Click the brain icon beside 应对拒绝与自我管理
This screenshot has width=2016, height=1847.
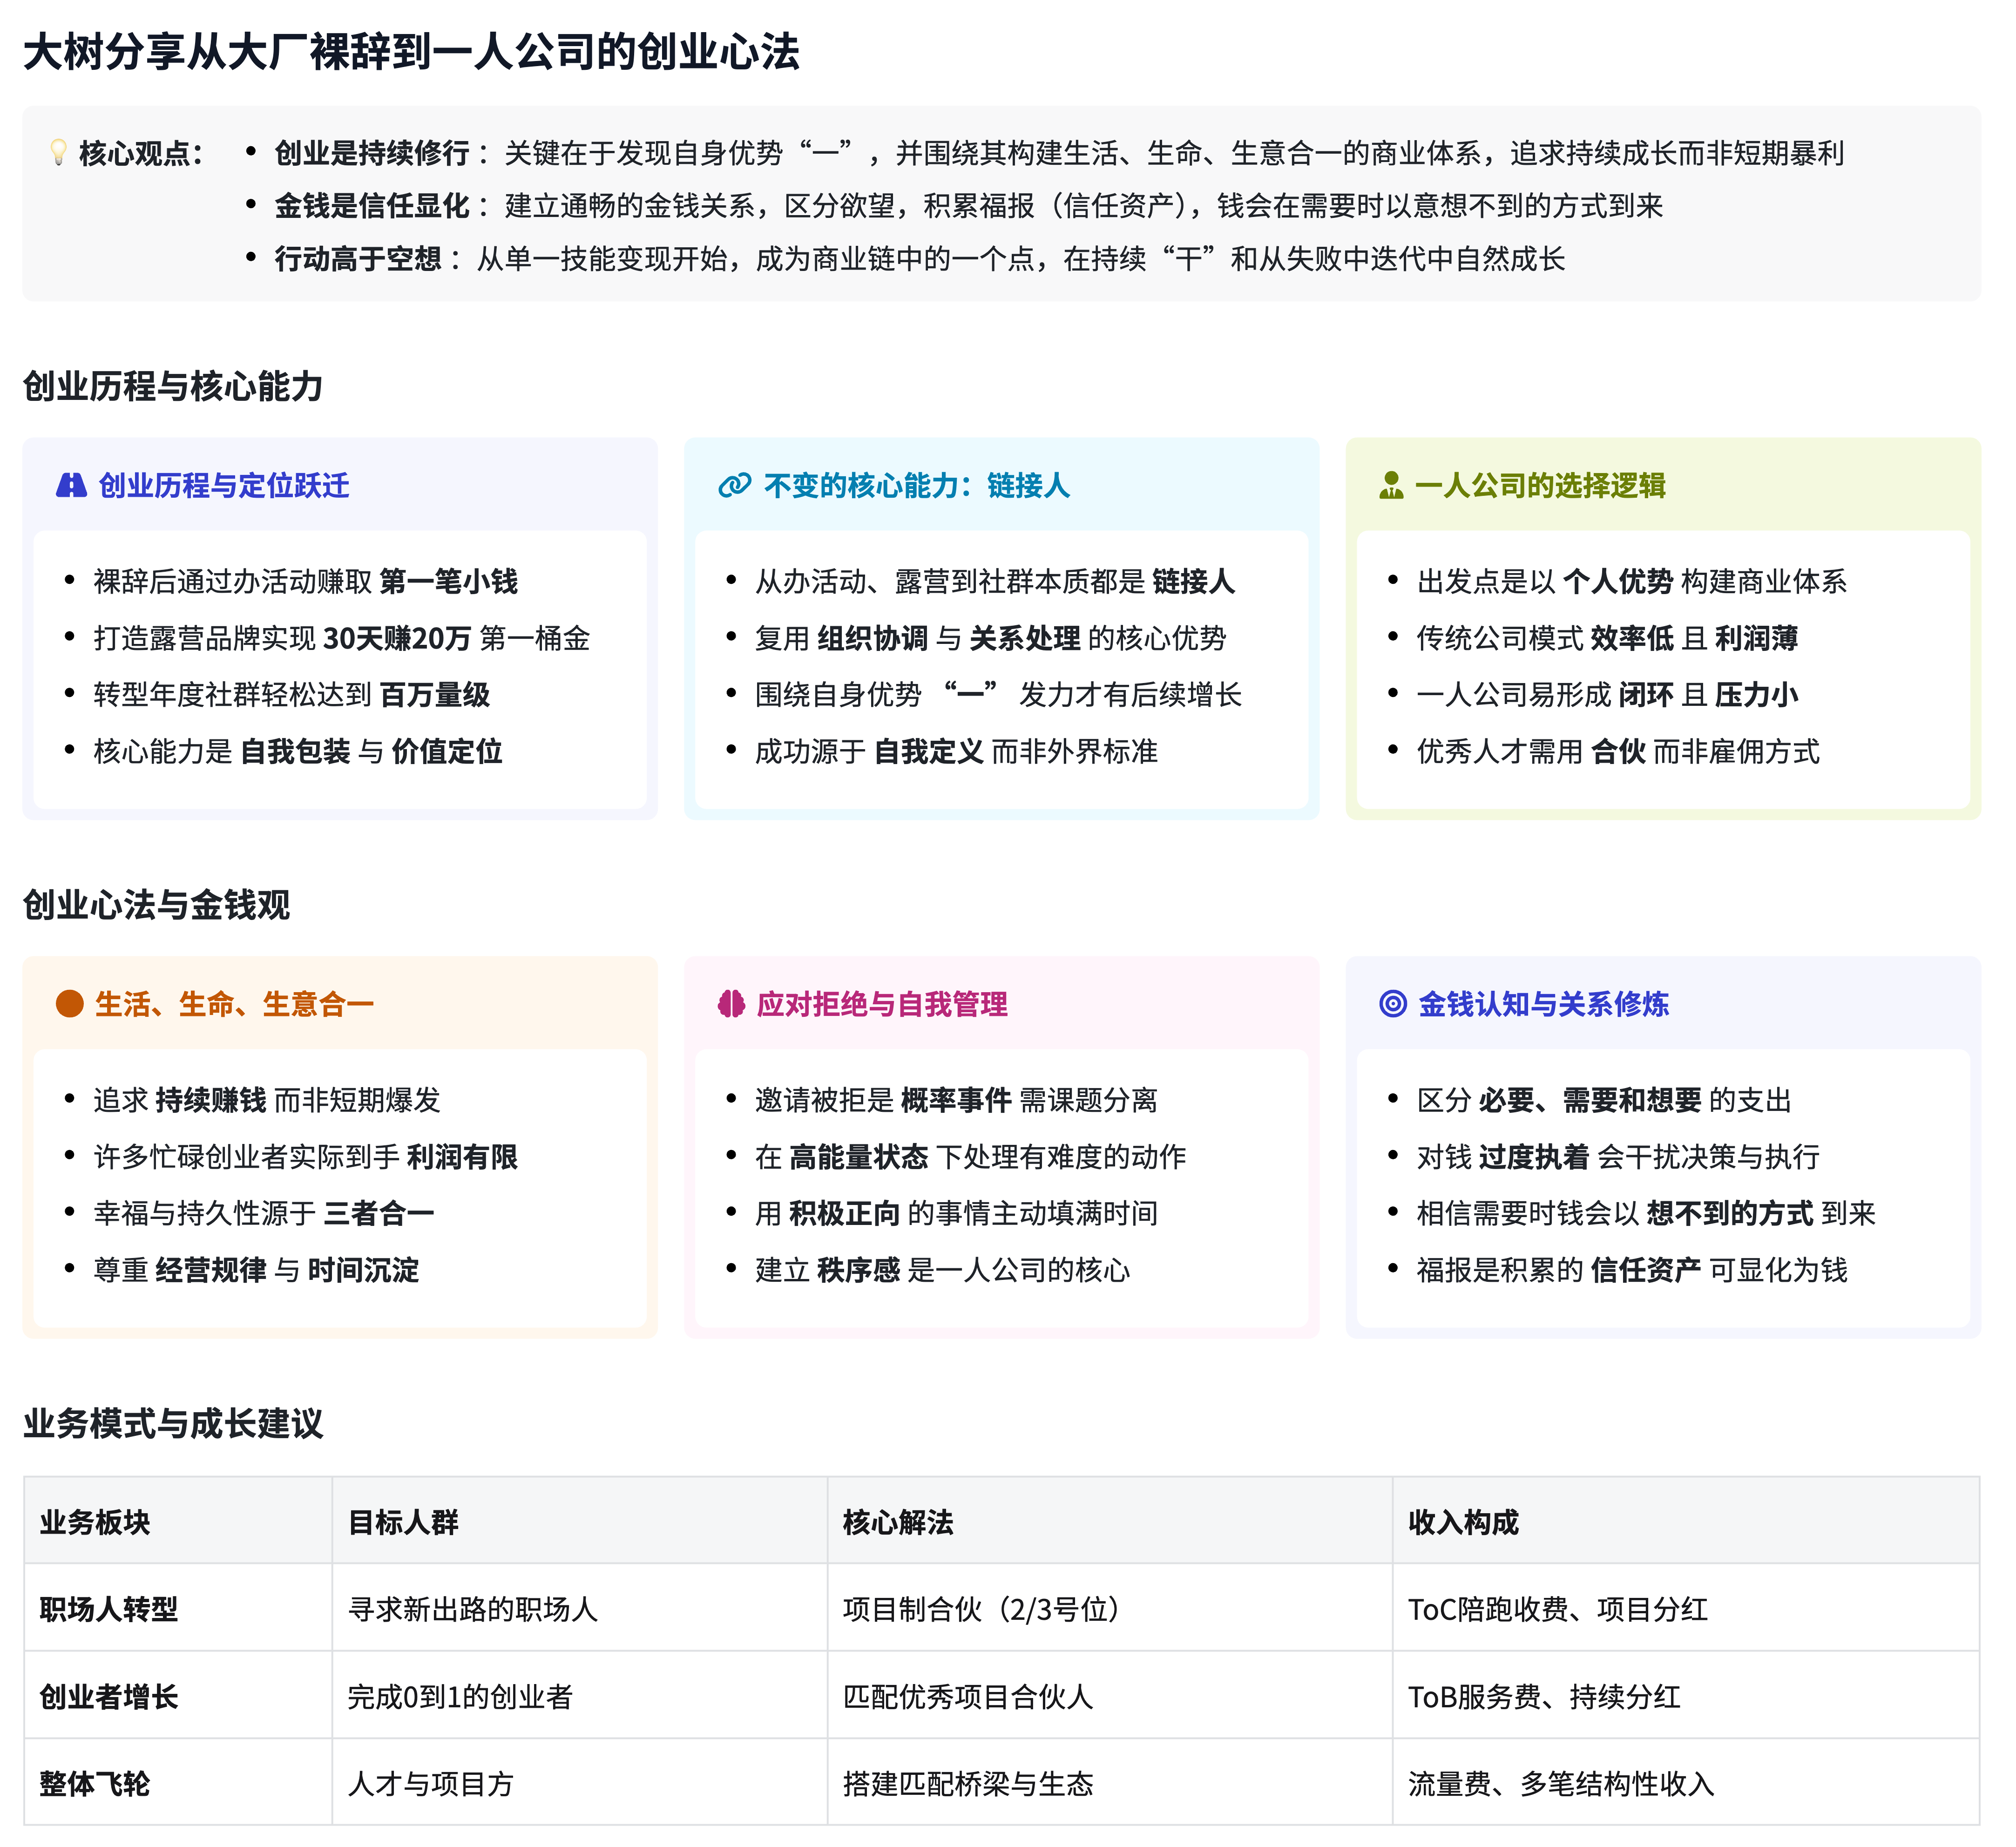pyautogui.click(x=732, y=1004)
